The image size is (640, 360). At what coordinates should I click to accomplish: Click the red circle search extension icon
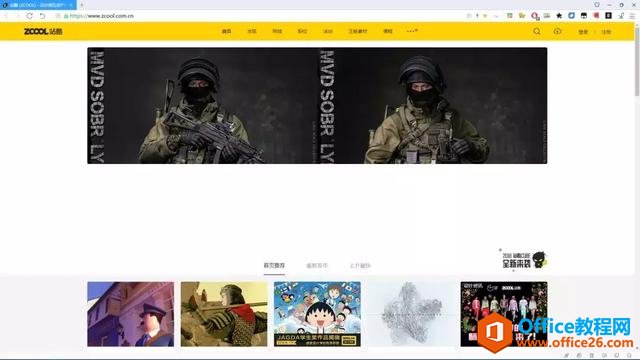(x=535, y=16)
